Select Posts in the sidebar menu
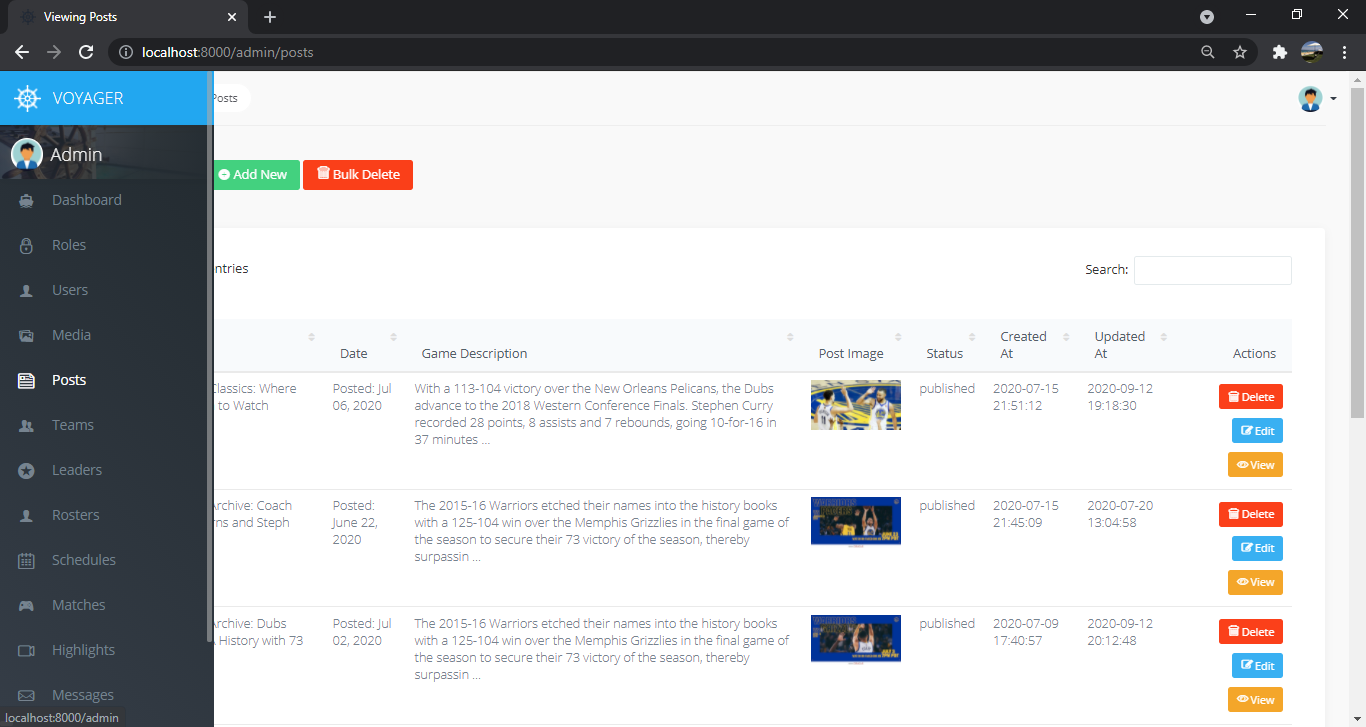The width and height of the screenshot is (1366, 727). click(70, 380)
